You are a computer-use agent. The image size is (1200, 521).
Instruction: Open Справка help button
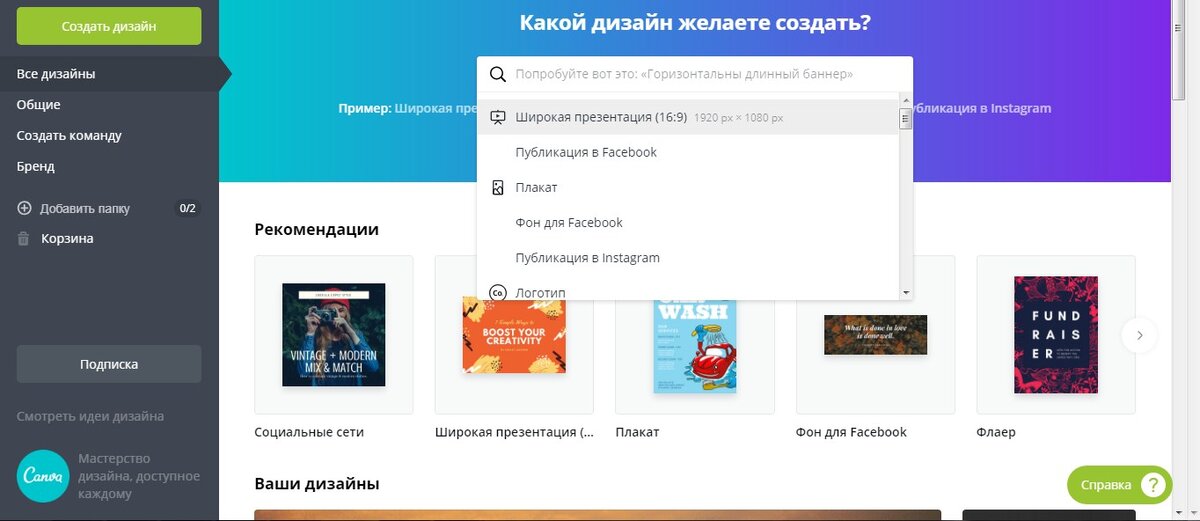[1119, 485]
